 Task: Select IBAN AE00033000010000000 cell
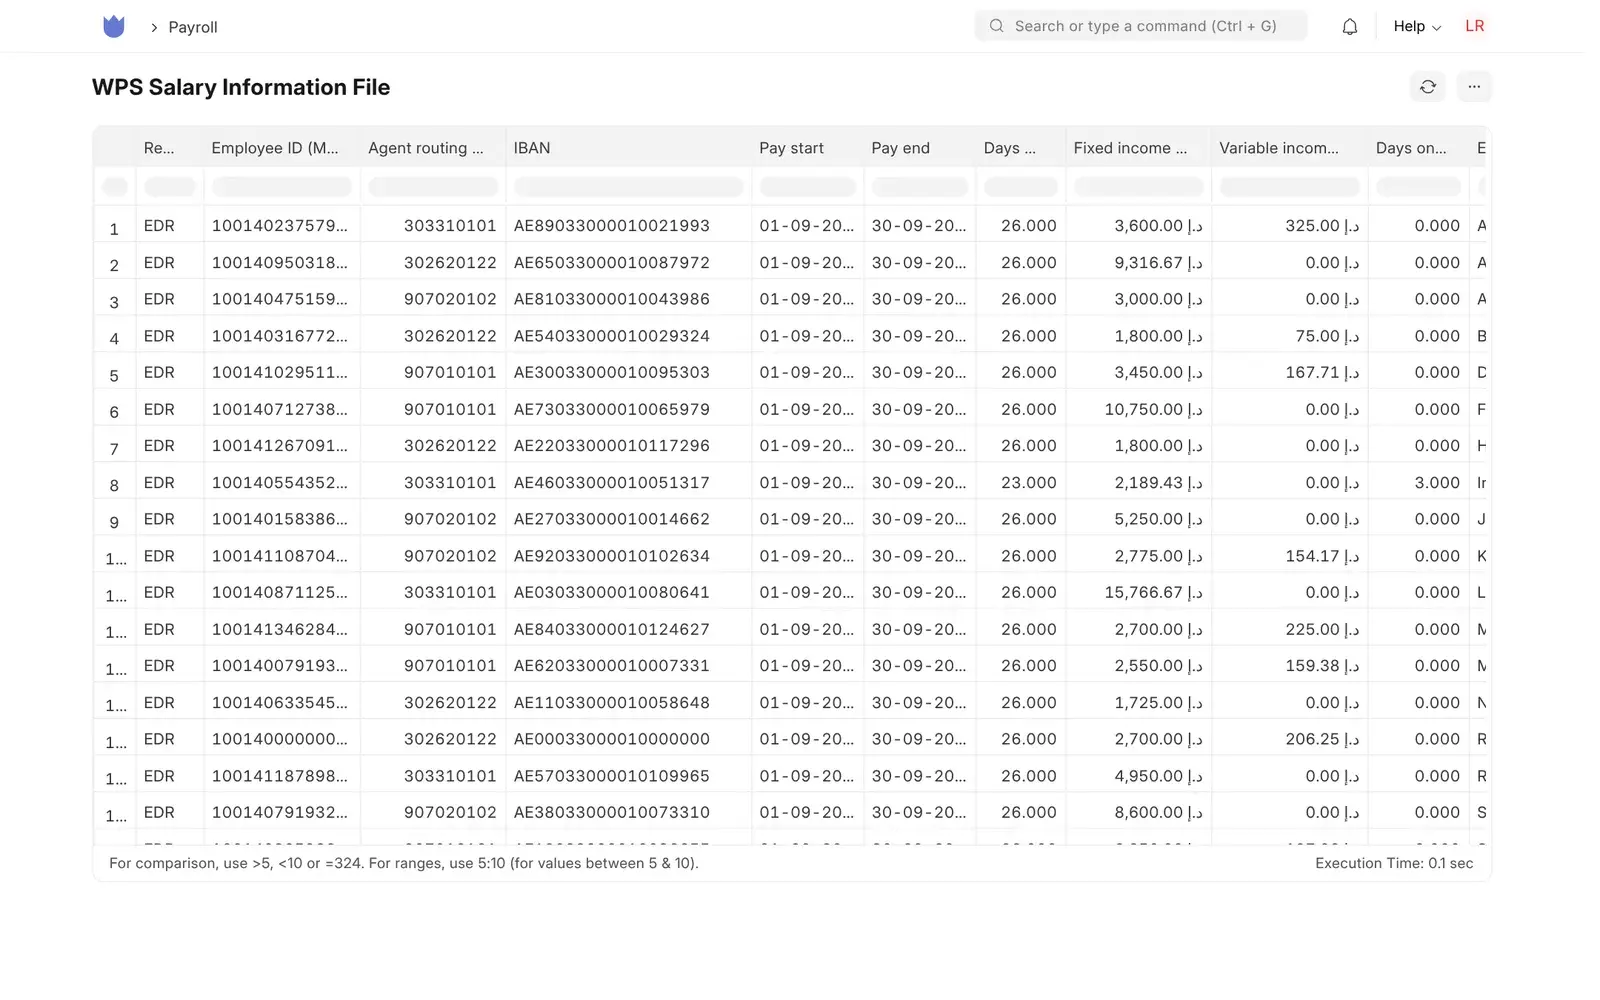pyautogui.click(x=628, y=740)
